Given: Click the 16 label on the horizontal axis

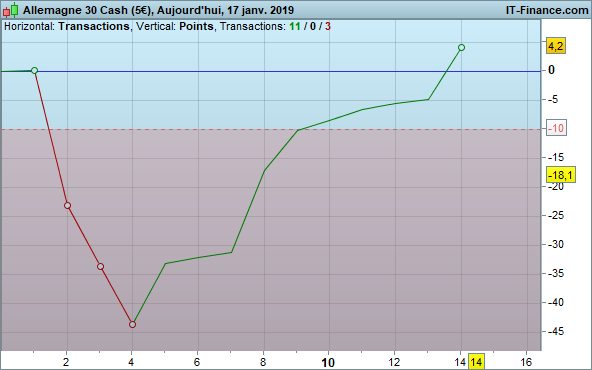Looking at the screenshot, I should (x=526, y=362).
